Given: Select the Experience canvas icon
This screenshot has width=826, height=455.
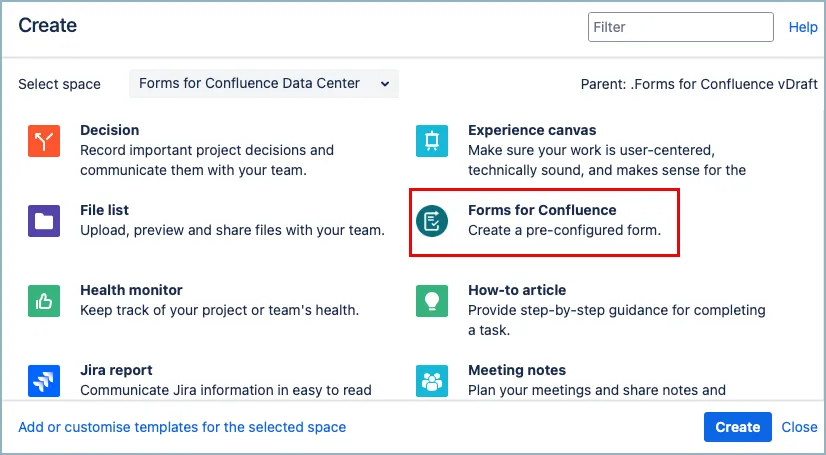Looking at the screenshot, I should [432, 141].
